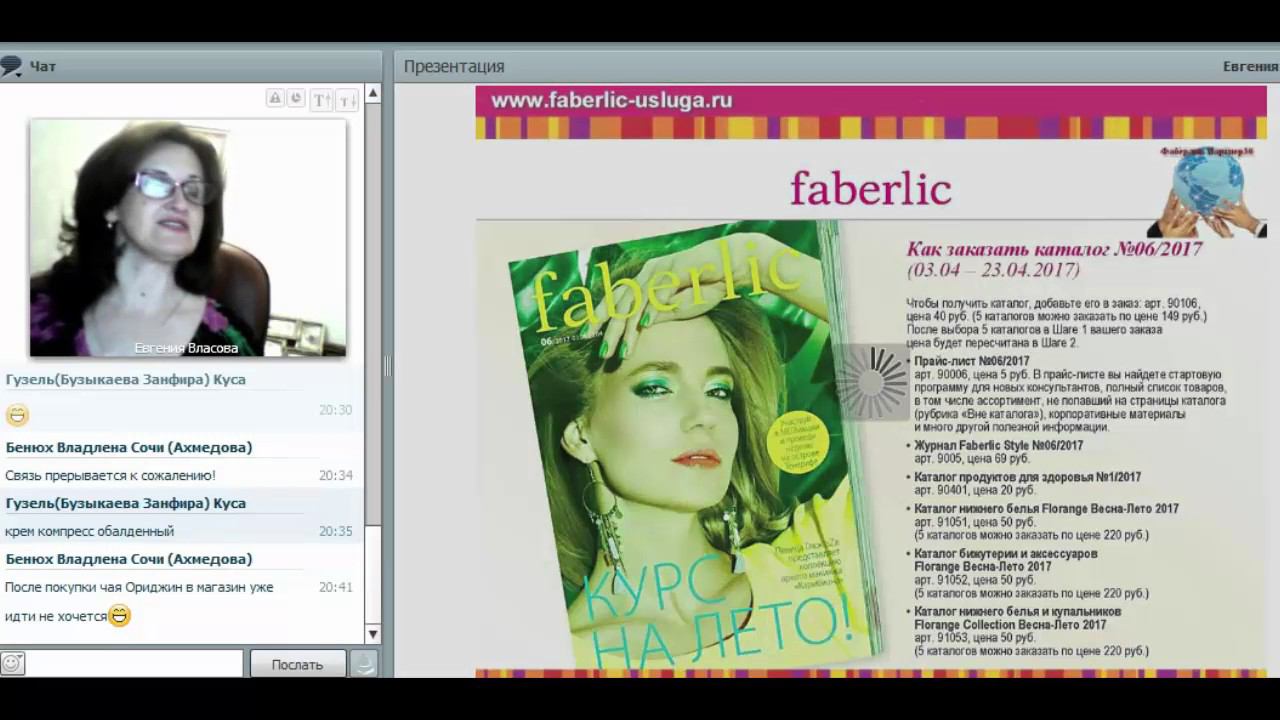This screenshot has width=1280, height=720.
Task: Click the webcam video of Евгения Власова
Action: [x=188, y=238]
